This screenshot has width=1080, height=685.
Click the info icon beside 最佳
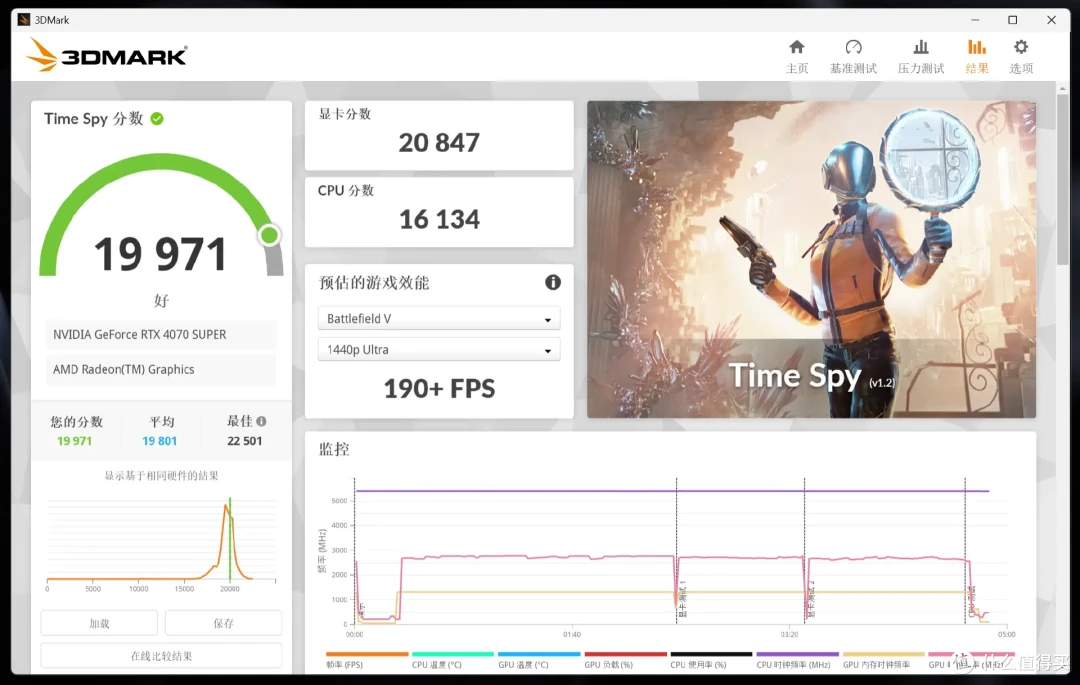[x=261, y=421]
